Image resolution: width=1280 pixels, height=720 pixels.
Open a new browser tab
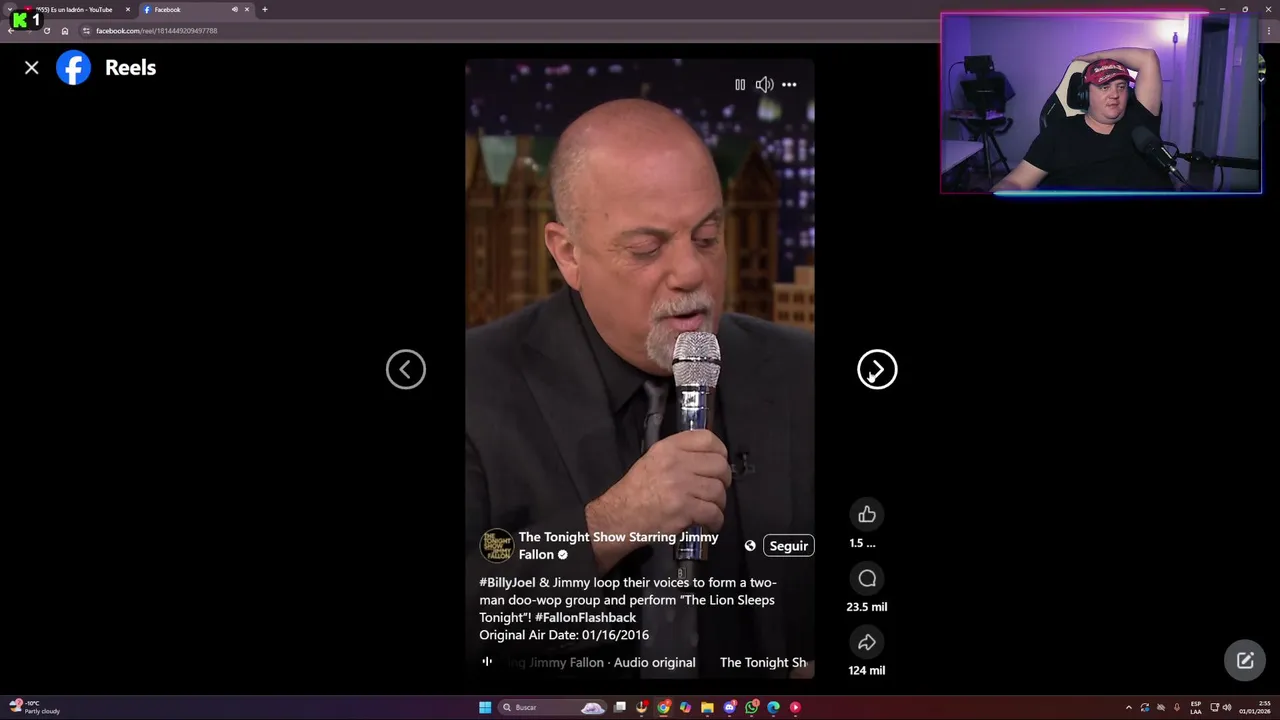tap(265, 9)
